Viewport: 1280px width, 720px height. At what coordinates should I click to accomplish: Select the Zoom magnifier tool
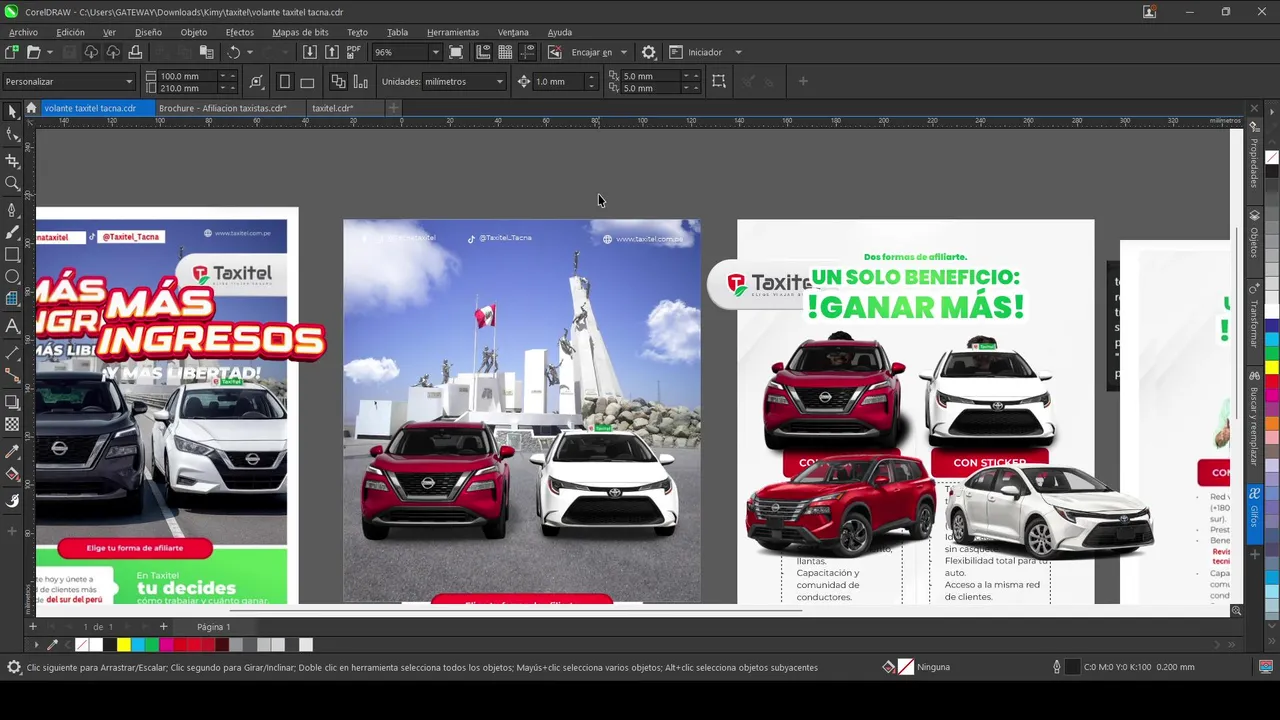click(12, 184)
